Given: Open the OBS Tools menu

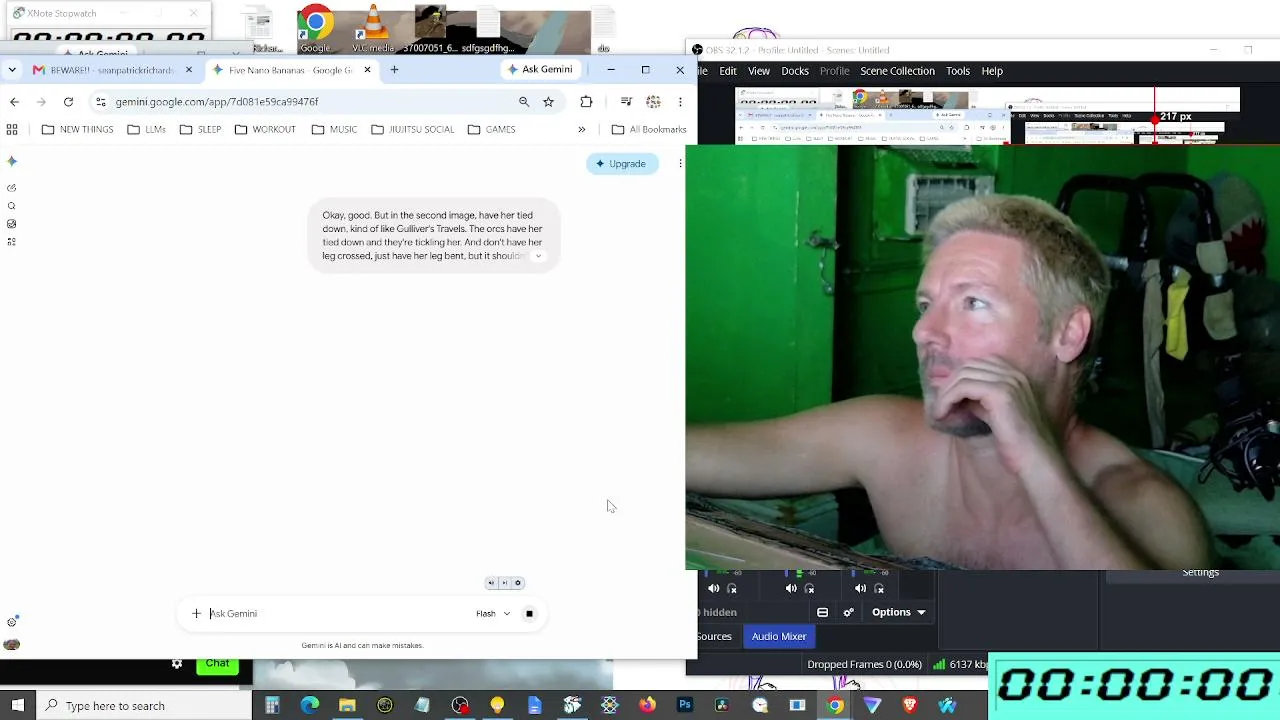Looking at the screenshot, I should (958, 71).
